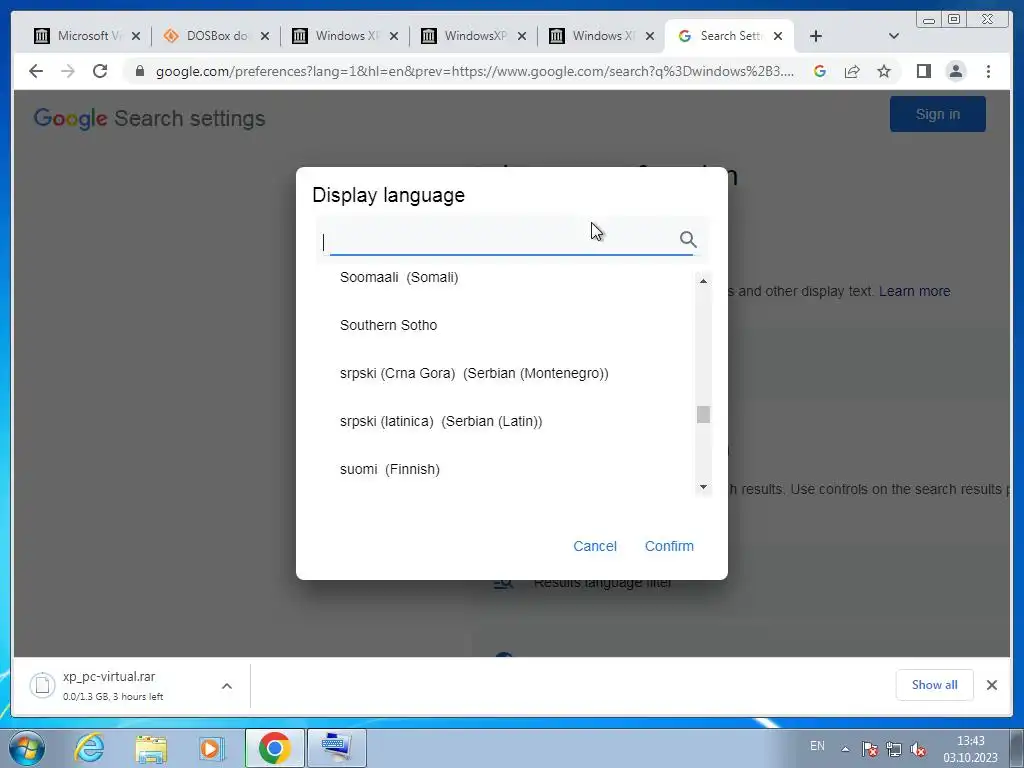1024x768 pixels.
Task: Open Windows Media Player from taskbar
Action: coord(211,748)
